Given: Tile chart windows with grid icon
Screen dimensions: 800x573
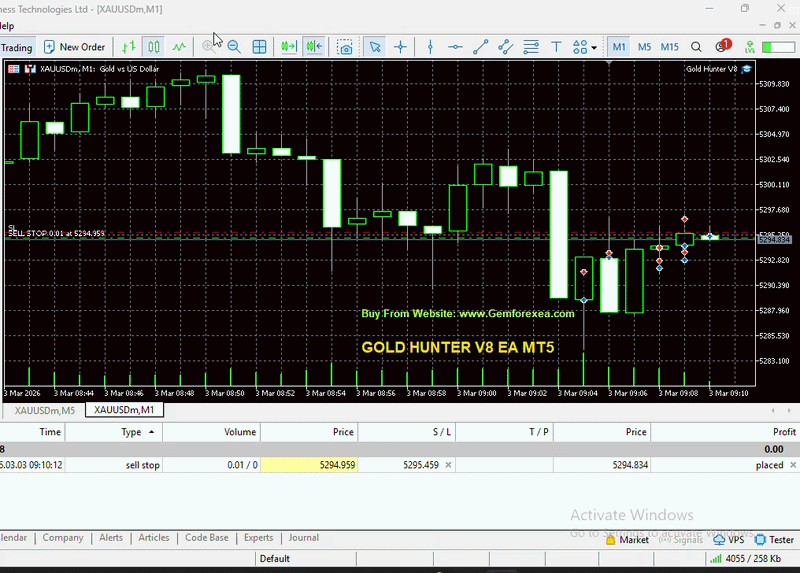Looking at the screenshot, I should [x=259, y=47].
